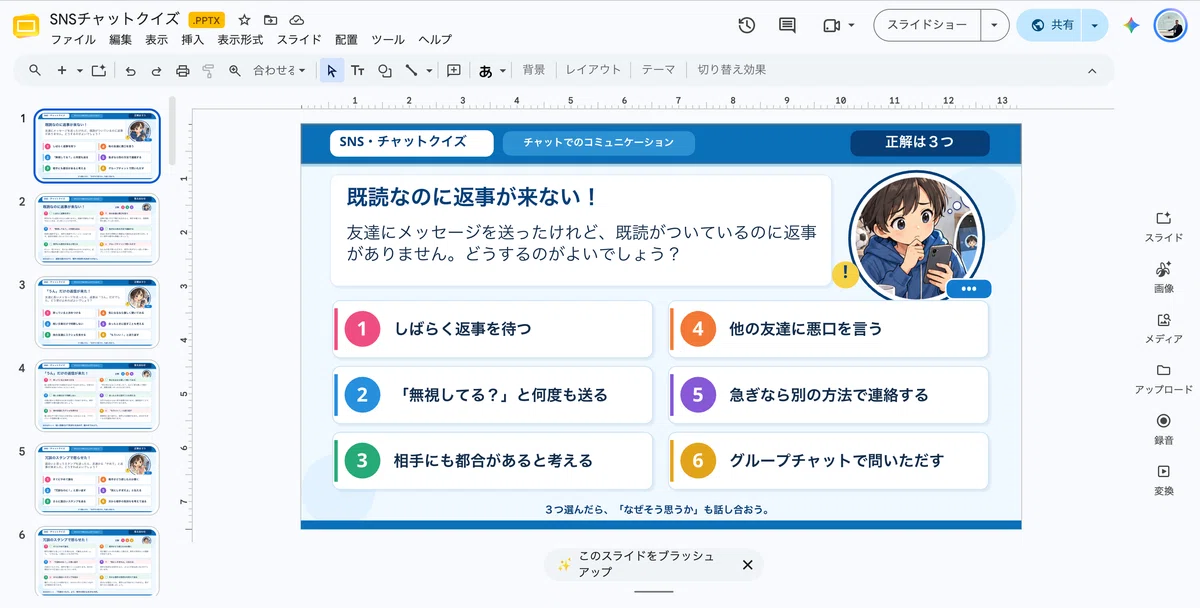Print the presentation with printer icon
This screenshot has width=1200, height=608.
tap(182, 70)
